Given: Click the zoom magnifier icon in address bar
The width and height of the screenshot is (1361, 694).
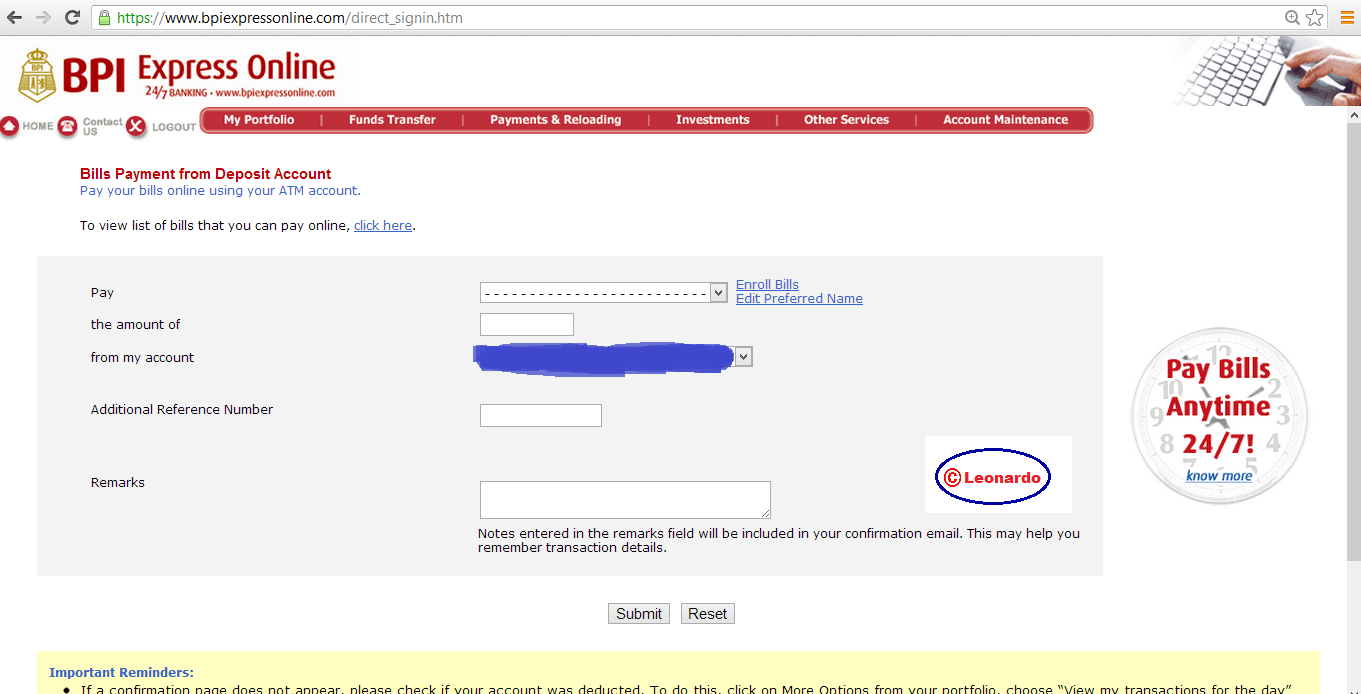Looking at the screenshot, I should pos(1293,18).
